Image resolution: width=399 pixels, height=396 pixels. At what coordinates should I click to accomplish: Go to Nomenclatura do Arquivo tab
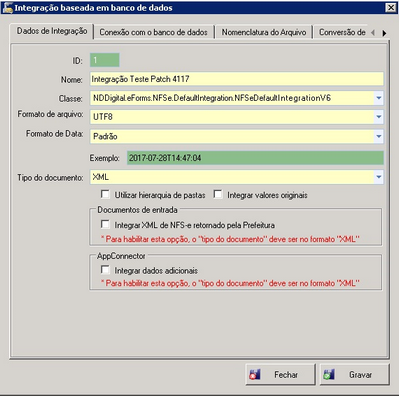pyautogui.click(x=264, y=32)
